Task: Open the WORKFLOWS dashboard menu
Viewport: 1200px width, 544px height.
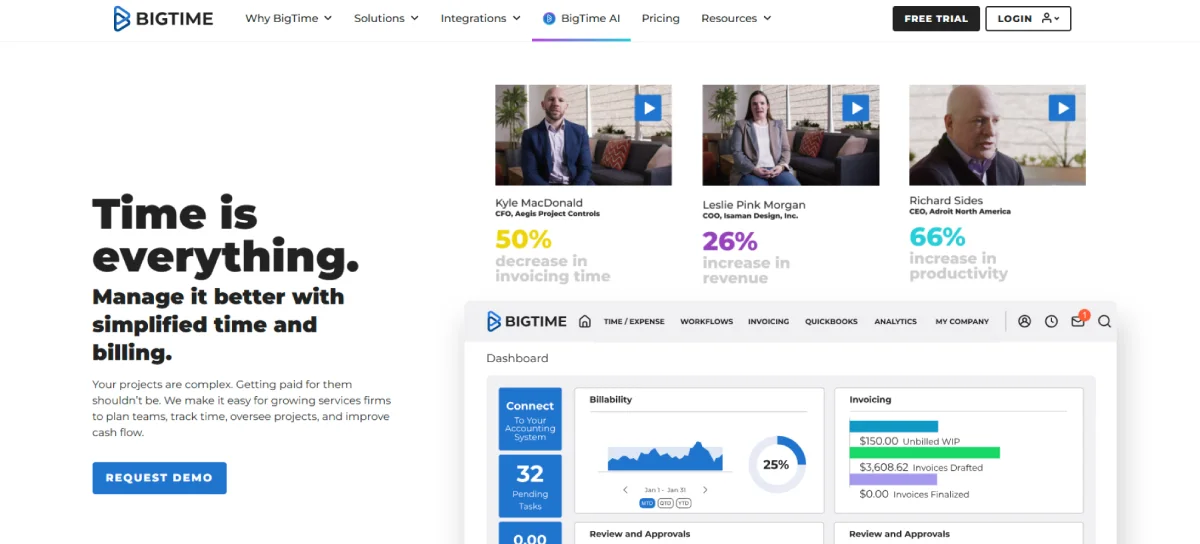Action: tap(707, 322)
